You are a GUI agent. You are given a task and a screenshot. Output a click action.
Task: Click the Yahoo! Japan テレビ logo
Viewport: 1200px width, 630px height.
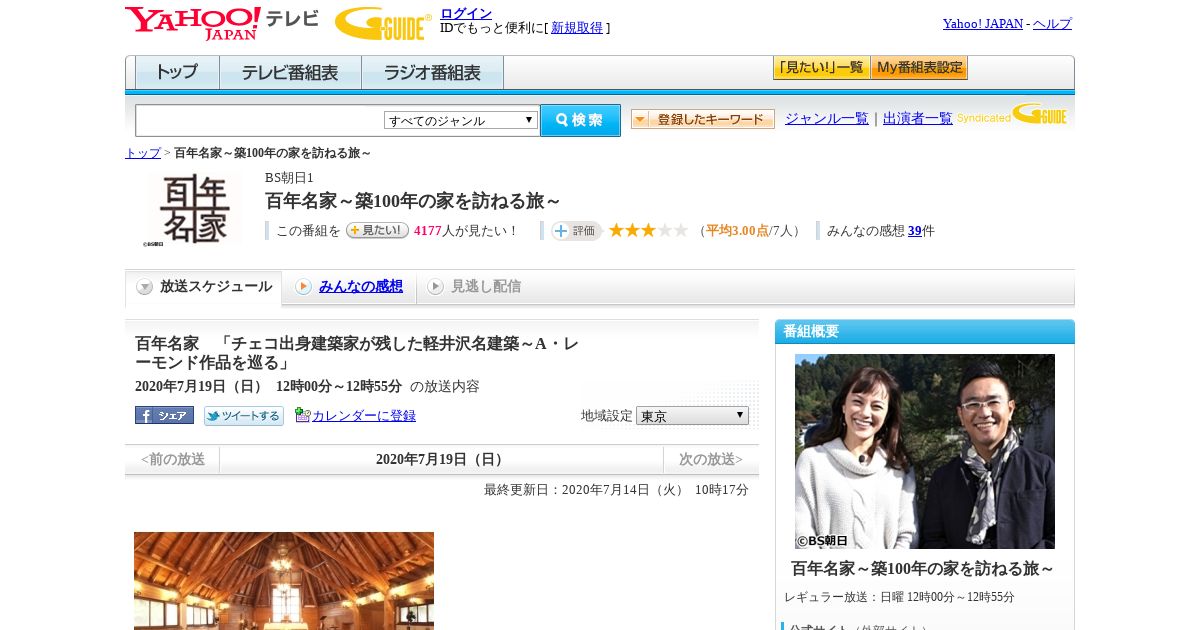coord(222,23)
